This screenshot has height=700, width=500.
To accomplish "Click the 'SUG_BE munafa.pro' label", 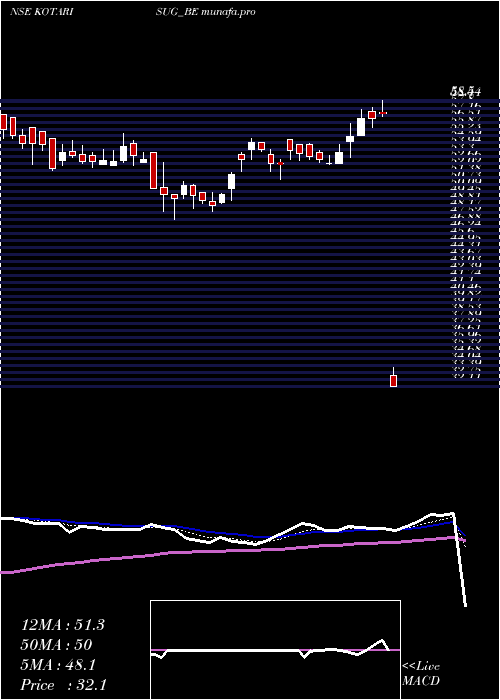I will click(x=206, y=12).
